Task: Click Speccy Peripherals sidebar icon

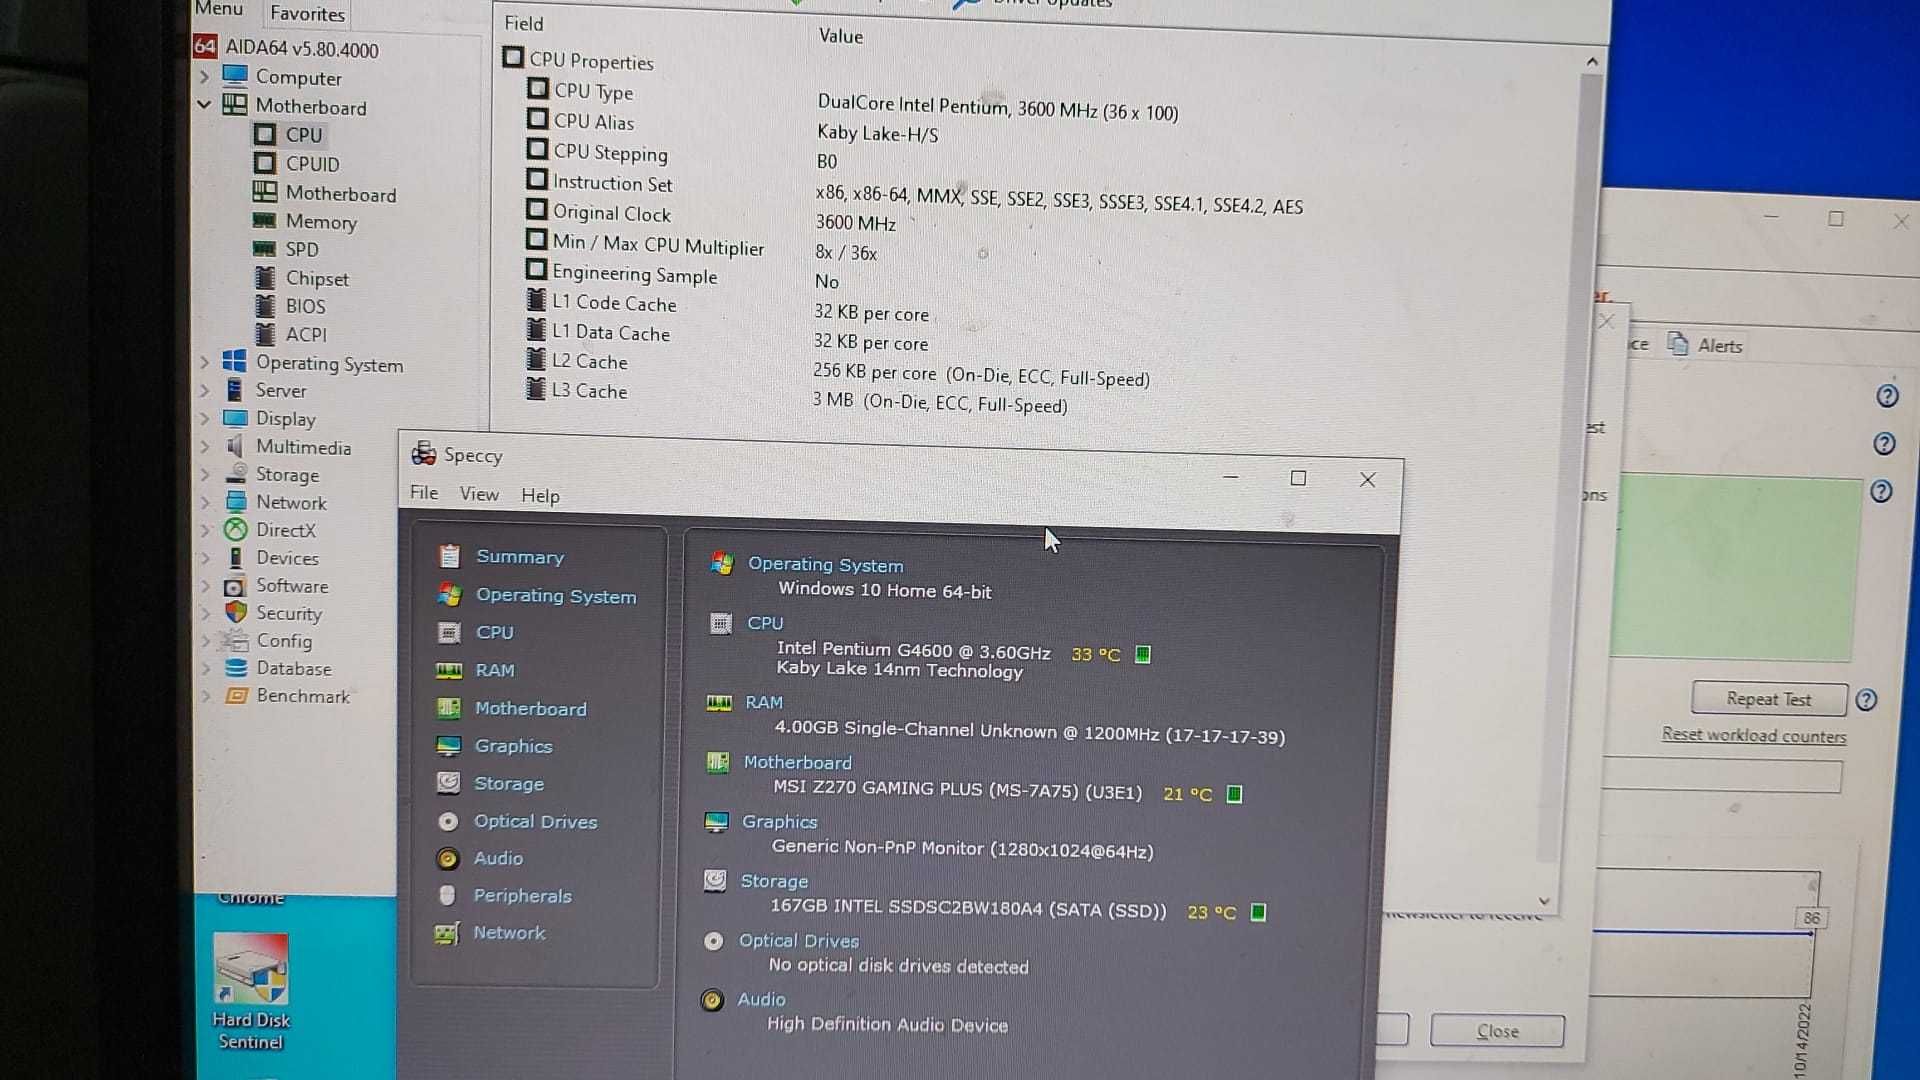Action: (447, 895)
